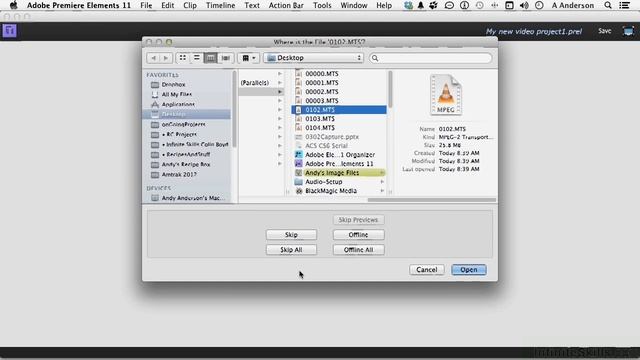Select Adobe Elements 11 Organizer item

pyautogui.click(x=340, y=155)
